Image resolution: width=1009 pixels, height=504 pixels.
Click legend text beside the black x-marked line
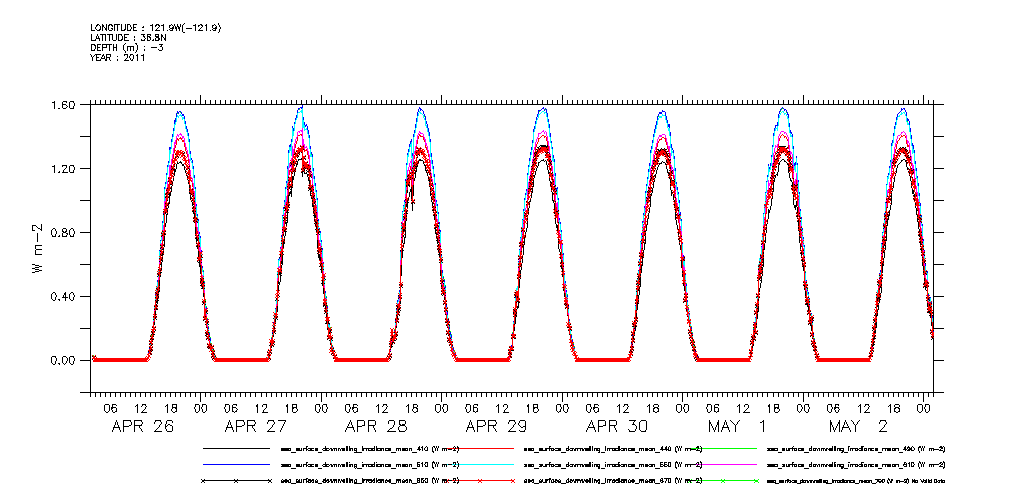click(369, 481)
